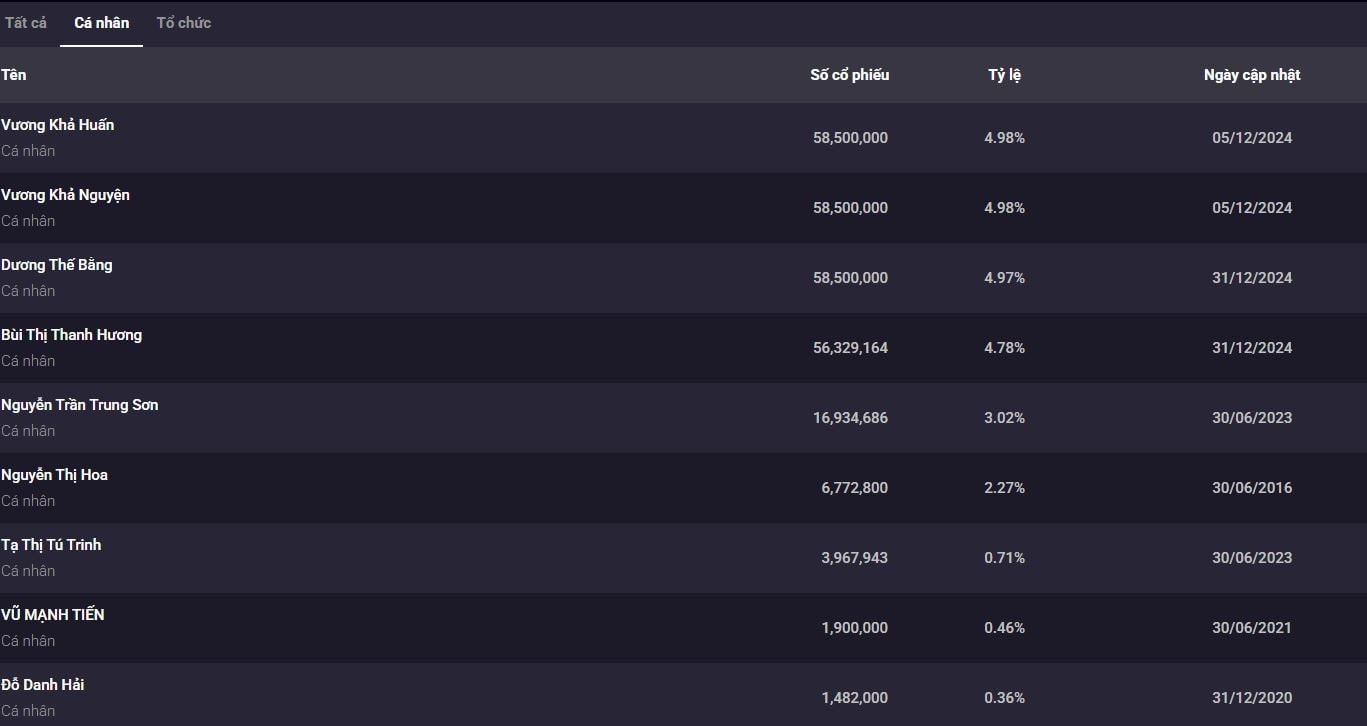Select Nguyễn Trần Trung Sơn entry
The width and height of the screenshot is (1367, 726).
80,405
